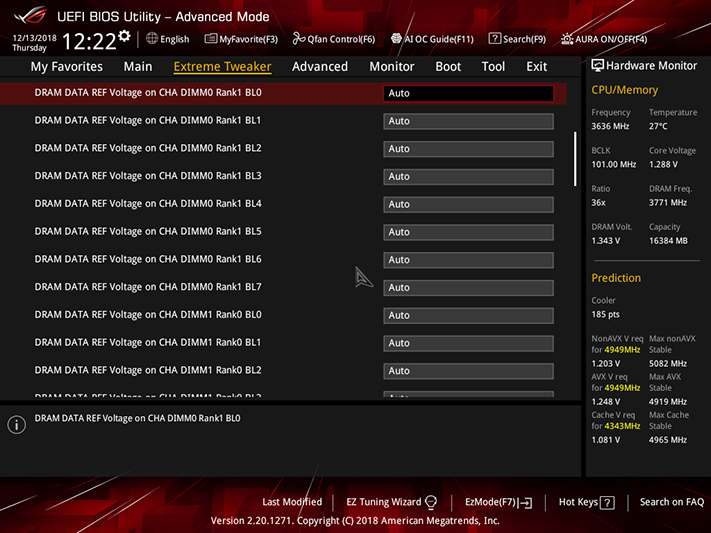
Task: Launch AI OC Guide(F11) icon
Action: (x=396, y=39)
